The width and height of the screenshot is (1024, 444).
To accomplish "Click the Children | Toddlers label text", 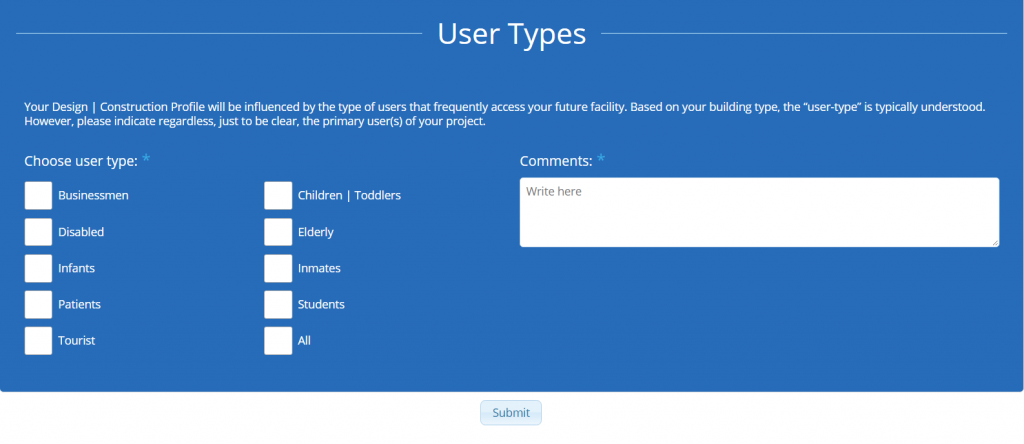I will tap(349, 196).
